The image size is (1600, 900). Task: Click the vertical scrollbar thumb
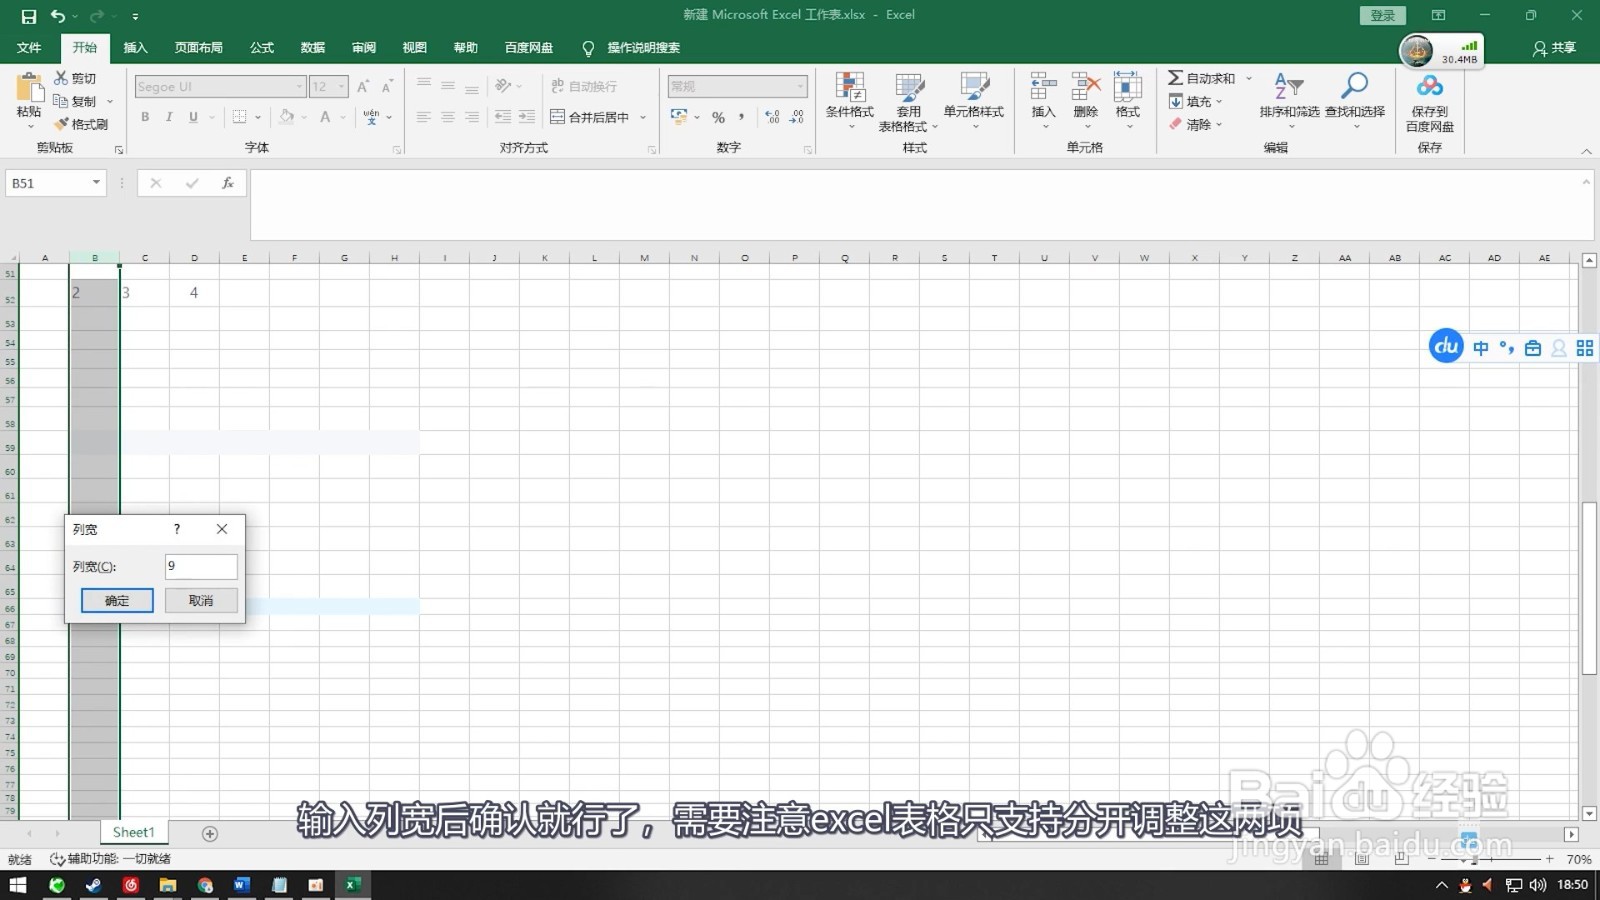1589,588
